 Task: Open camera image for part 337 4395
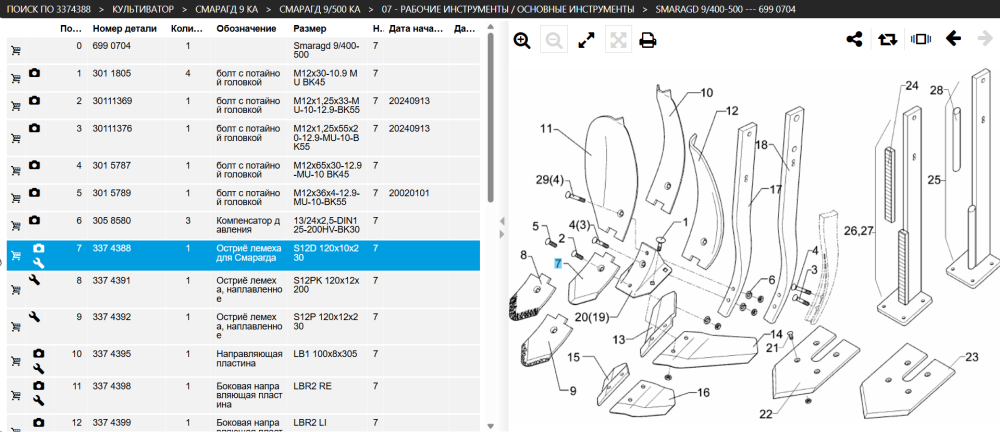tap(39, 354)
